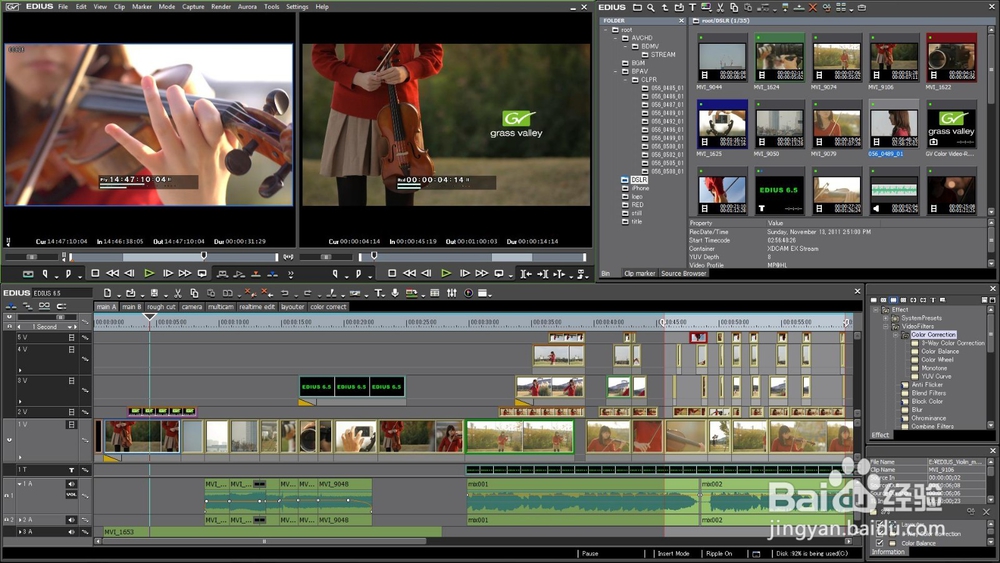1000x563 pixels.
Task: Toggle the Bin Window list icon
Action: pos(434,293)
